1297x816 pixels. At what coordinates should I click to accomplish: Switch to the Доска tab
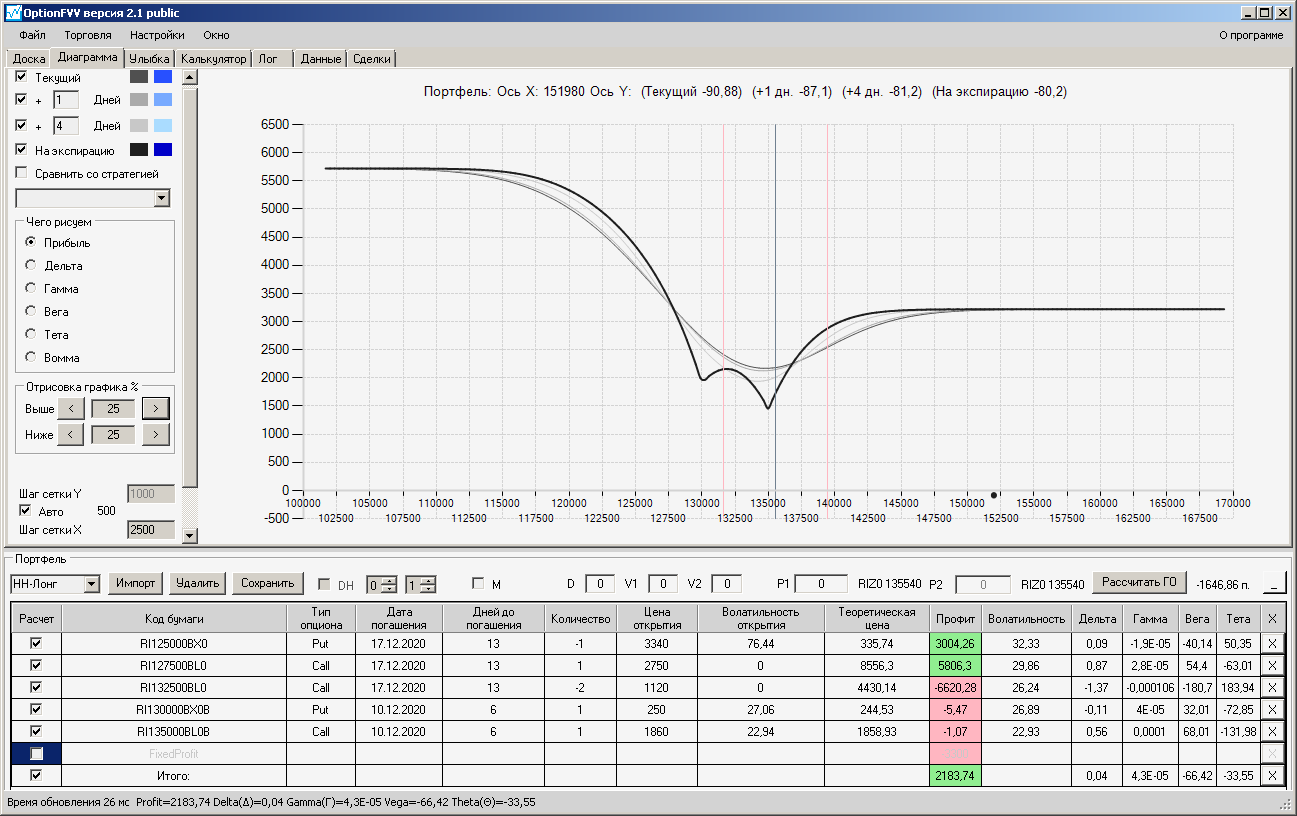pos(29,59)
